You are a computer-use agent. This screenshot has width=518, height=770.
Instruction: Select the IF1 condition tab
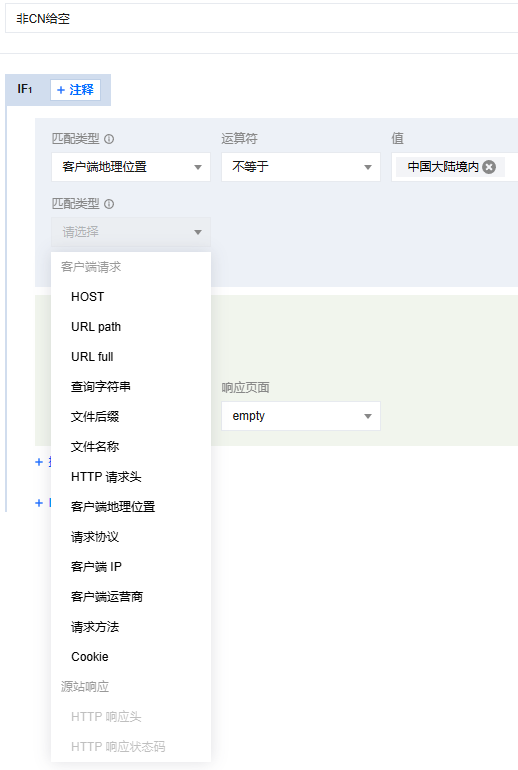coord(25,89)
